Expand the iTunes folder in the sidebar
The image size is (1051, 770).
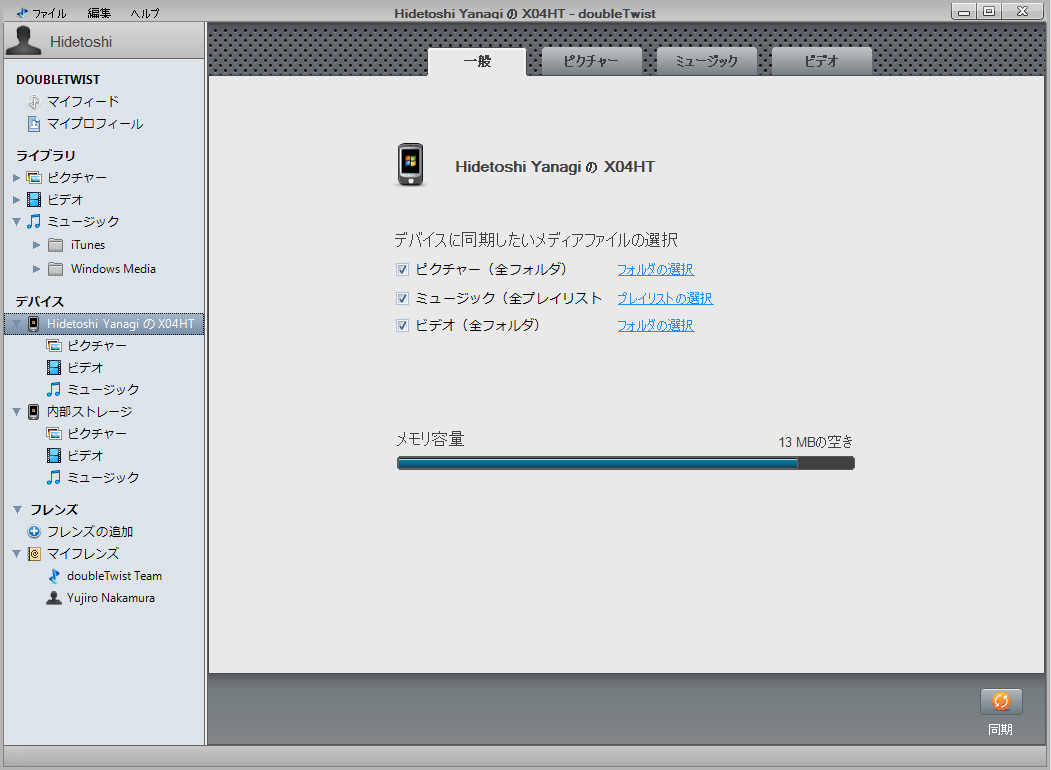pyautogui.click(x=37, y=244)
